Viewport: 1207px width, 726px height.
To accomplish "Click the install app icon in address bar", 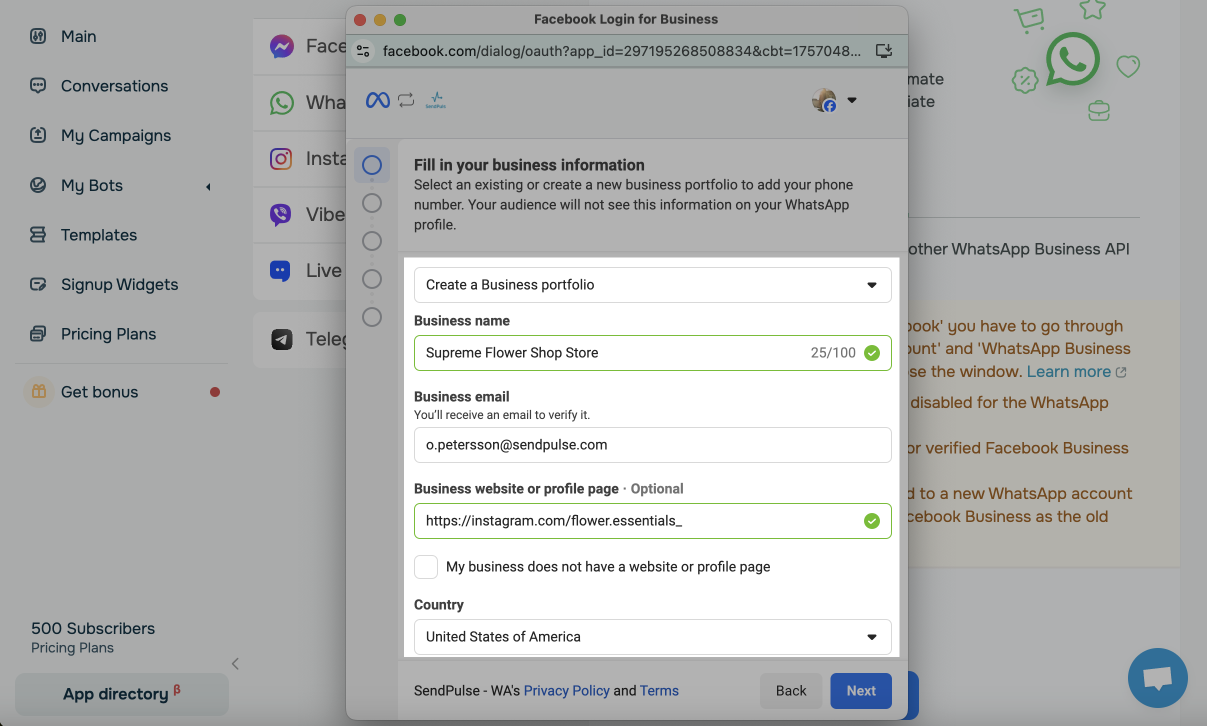I will tap(883, 50).
